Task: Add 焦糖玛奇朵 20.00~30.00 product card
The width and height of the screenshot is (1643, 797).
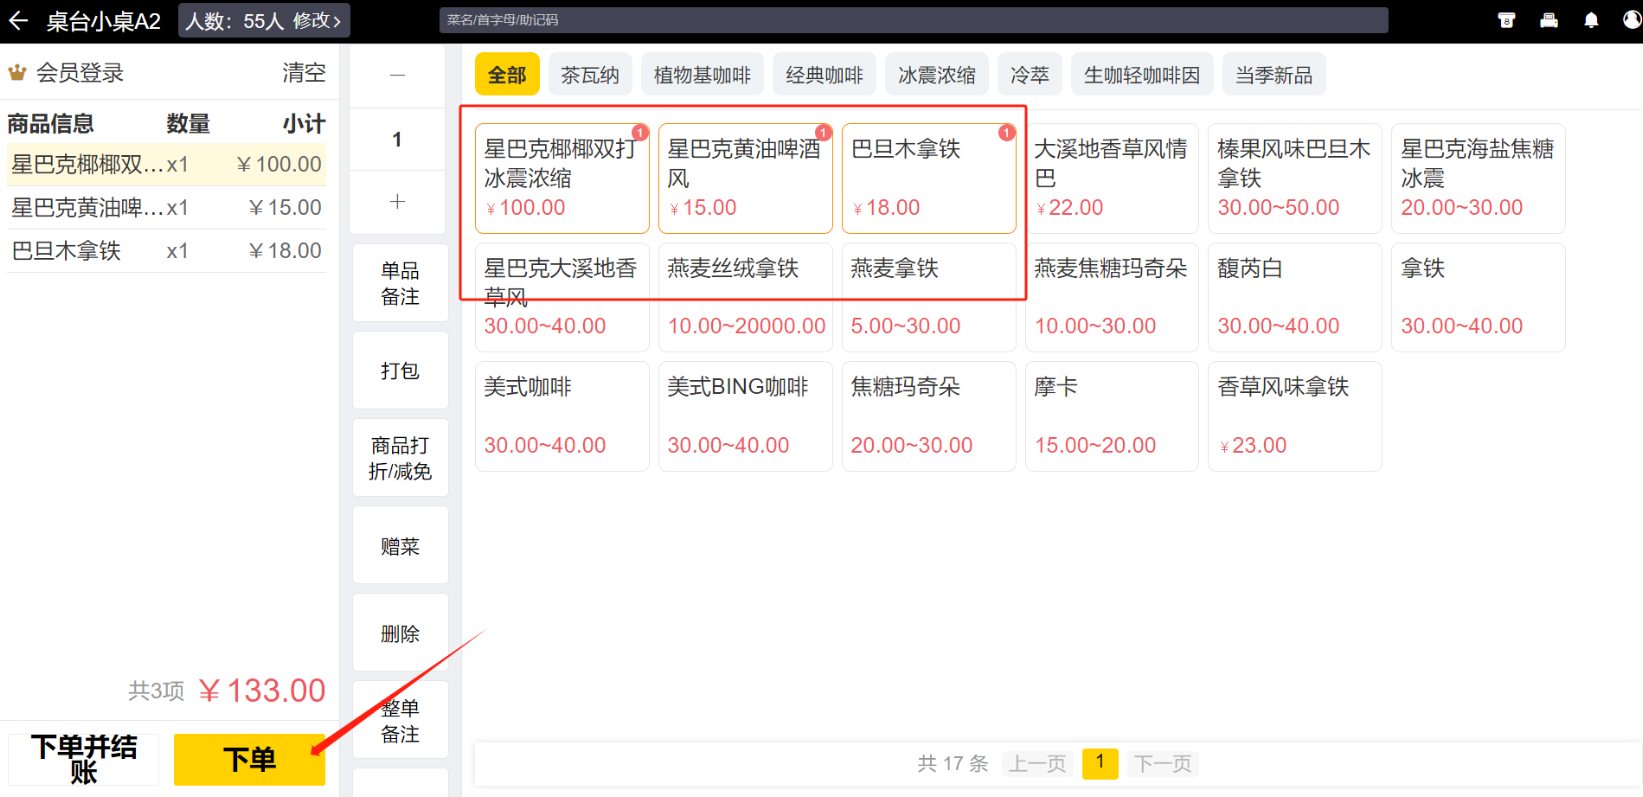Action: 929,416
